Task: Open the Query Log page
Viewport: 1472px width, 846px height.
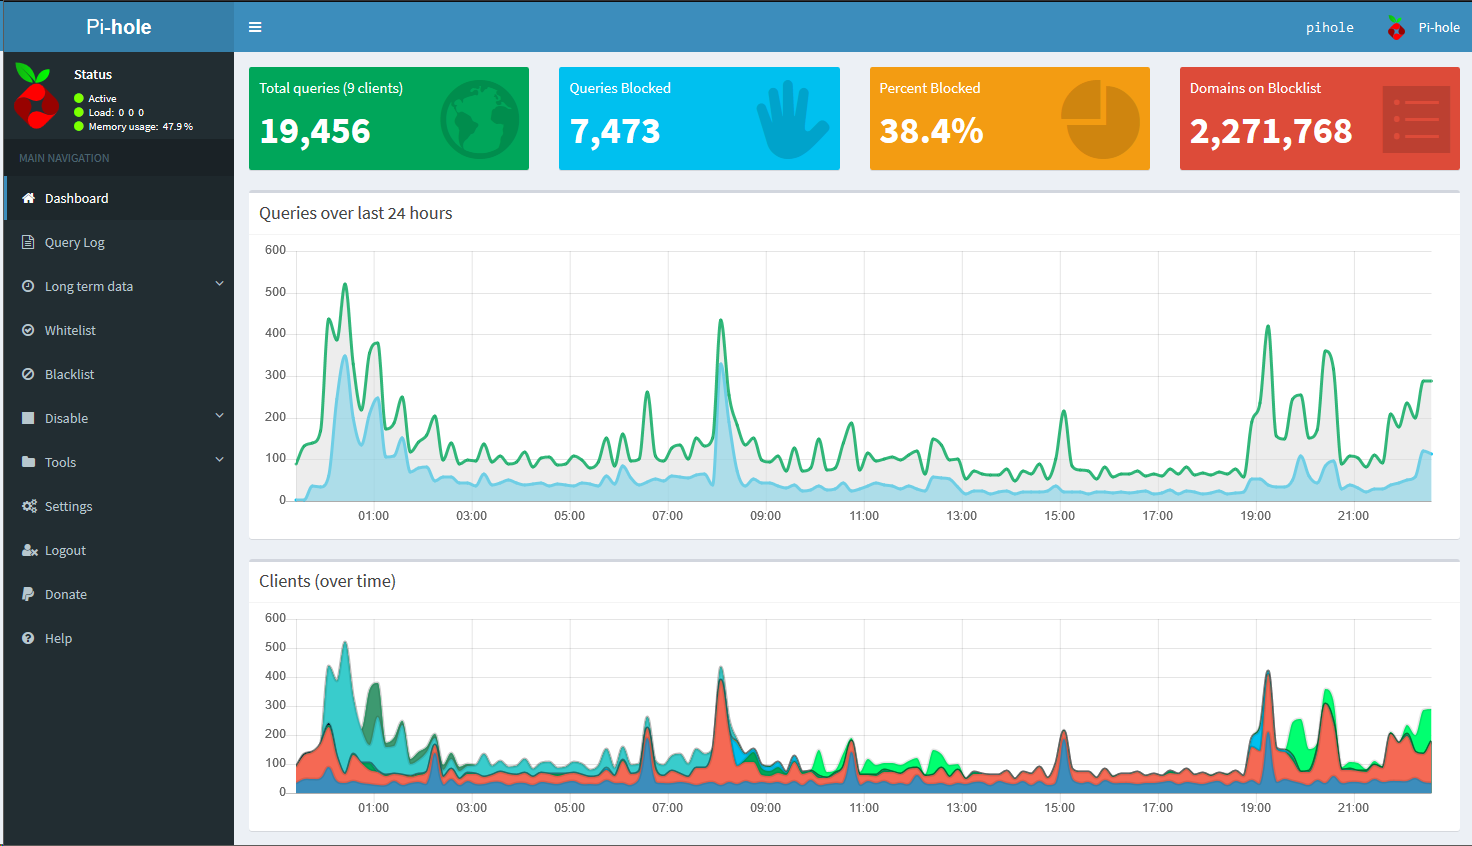Action: tap(119, 242)
